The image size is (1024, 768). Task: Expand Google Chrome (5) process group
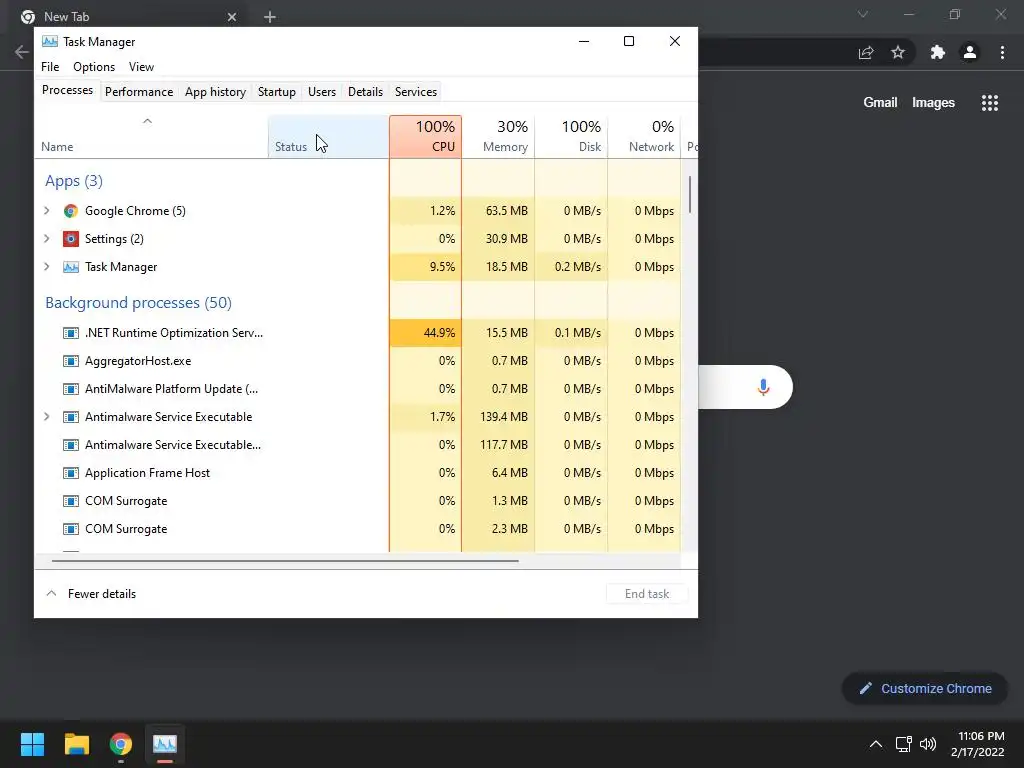click(x=46, y=211)
